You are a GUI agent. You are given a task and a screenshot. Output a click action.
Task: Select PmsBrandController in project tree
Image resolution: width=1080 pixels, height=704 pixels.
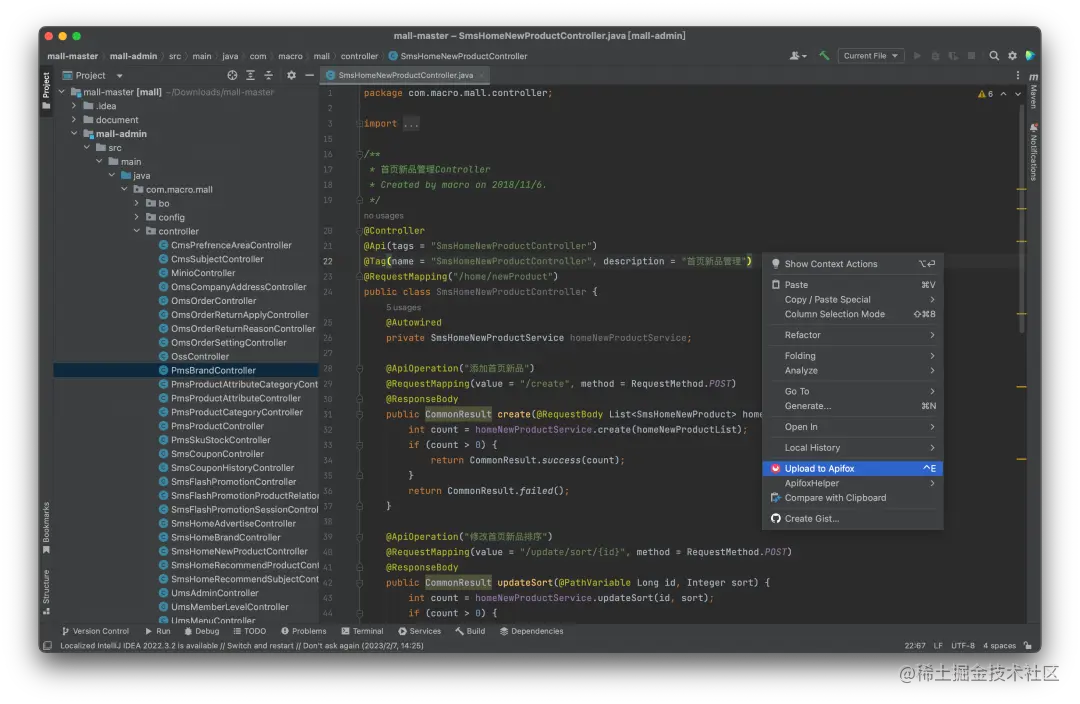pos(213,370)
